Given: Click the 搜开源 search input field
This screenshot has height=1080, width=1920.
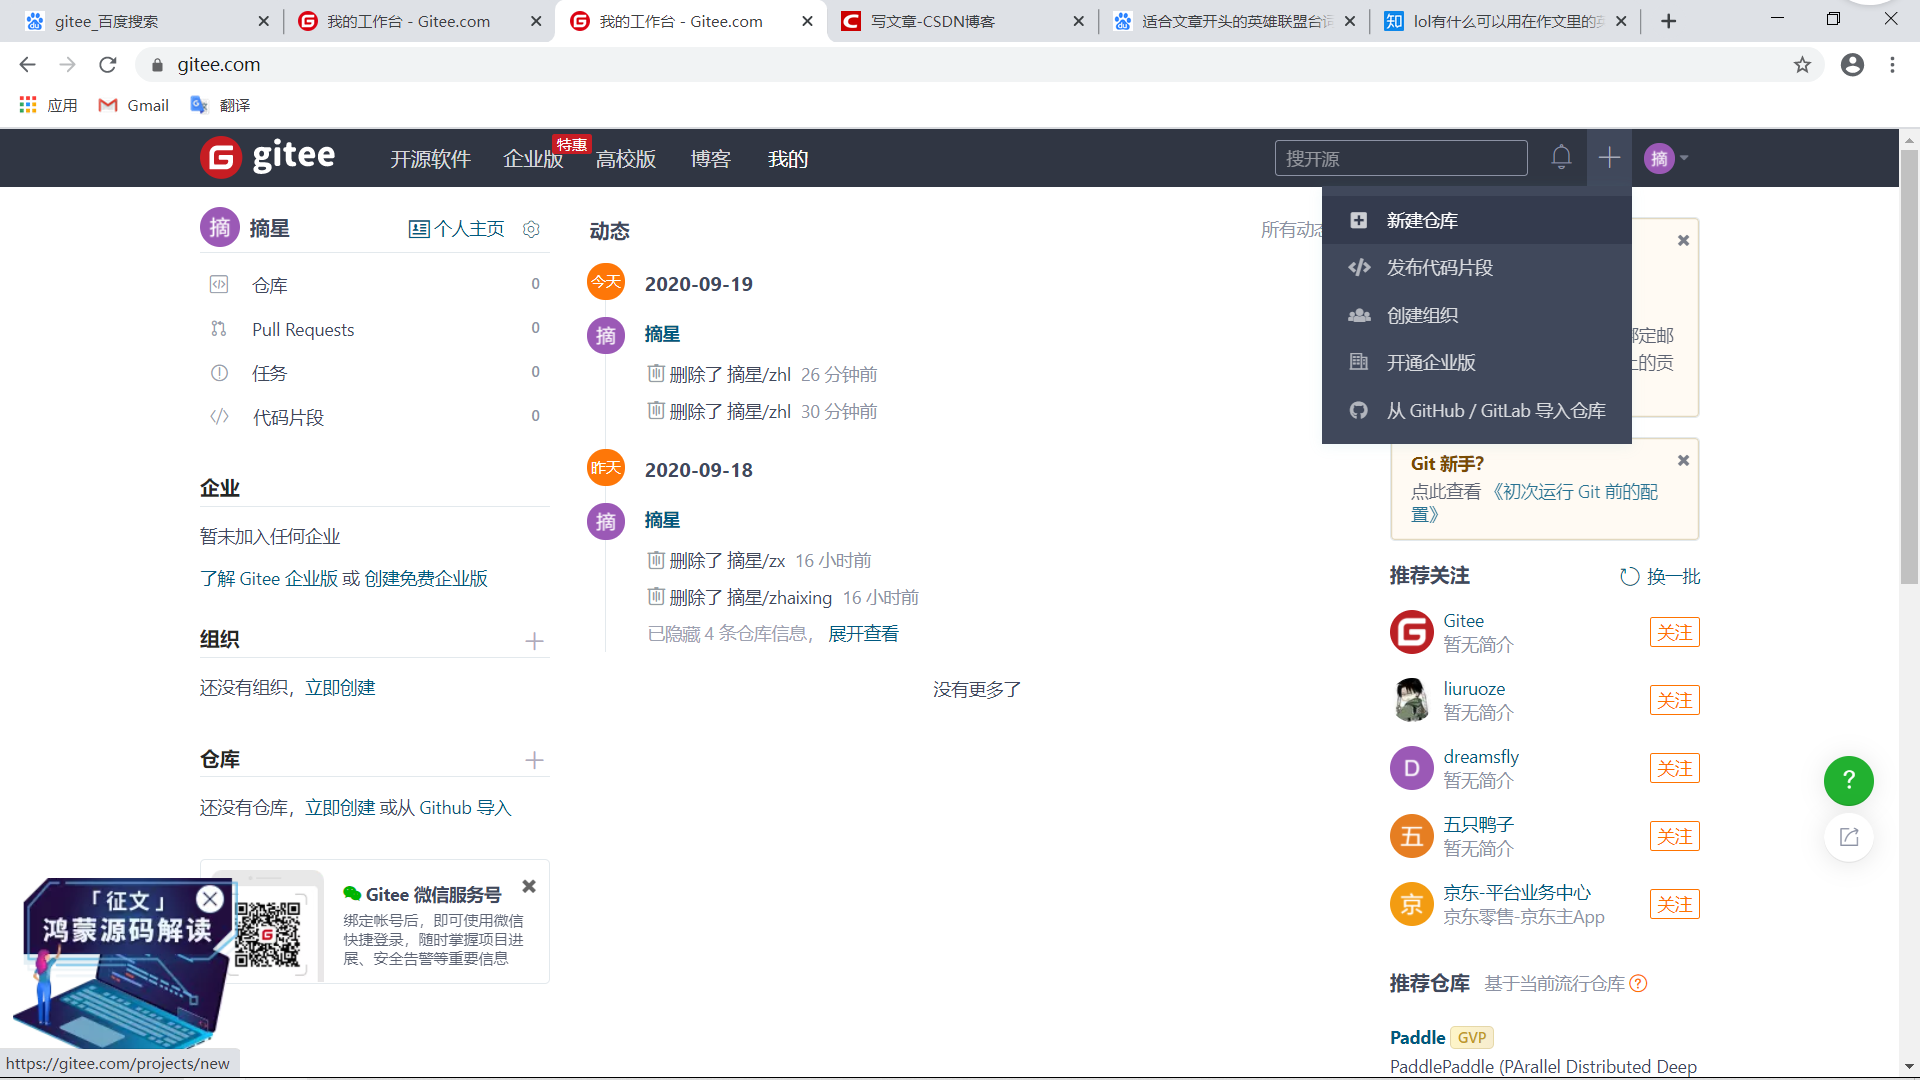Looking at the screenshot, I should (1400, 157).
